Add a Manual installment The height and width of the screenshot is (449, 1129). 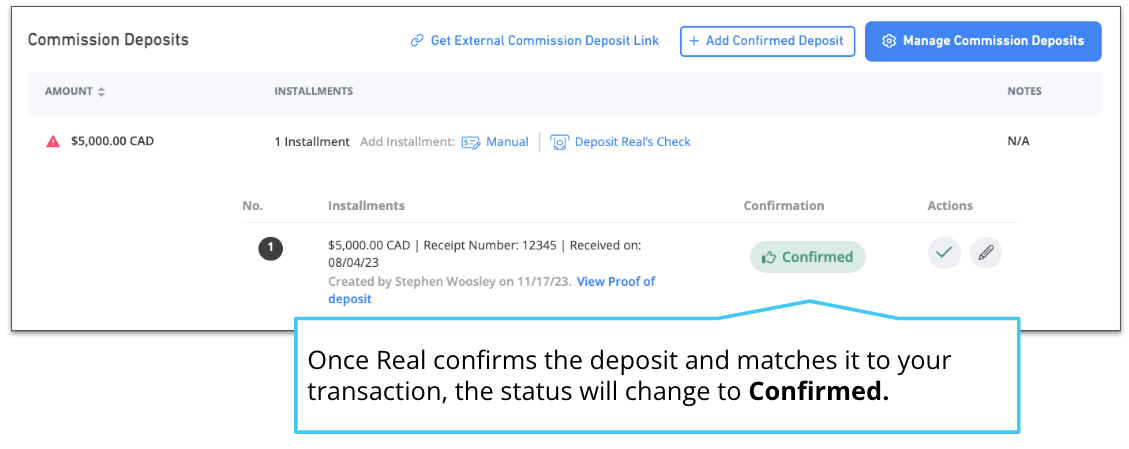click(x=495, y=142)
